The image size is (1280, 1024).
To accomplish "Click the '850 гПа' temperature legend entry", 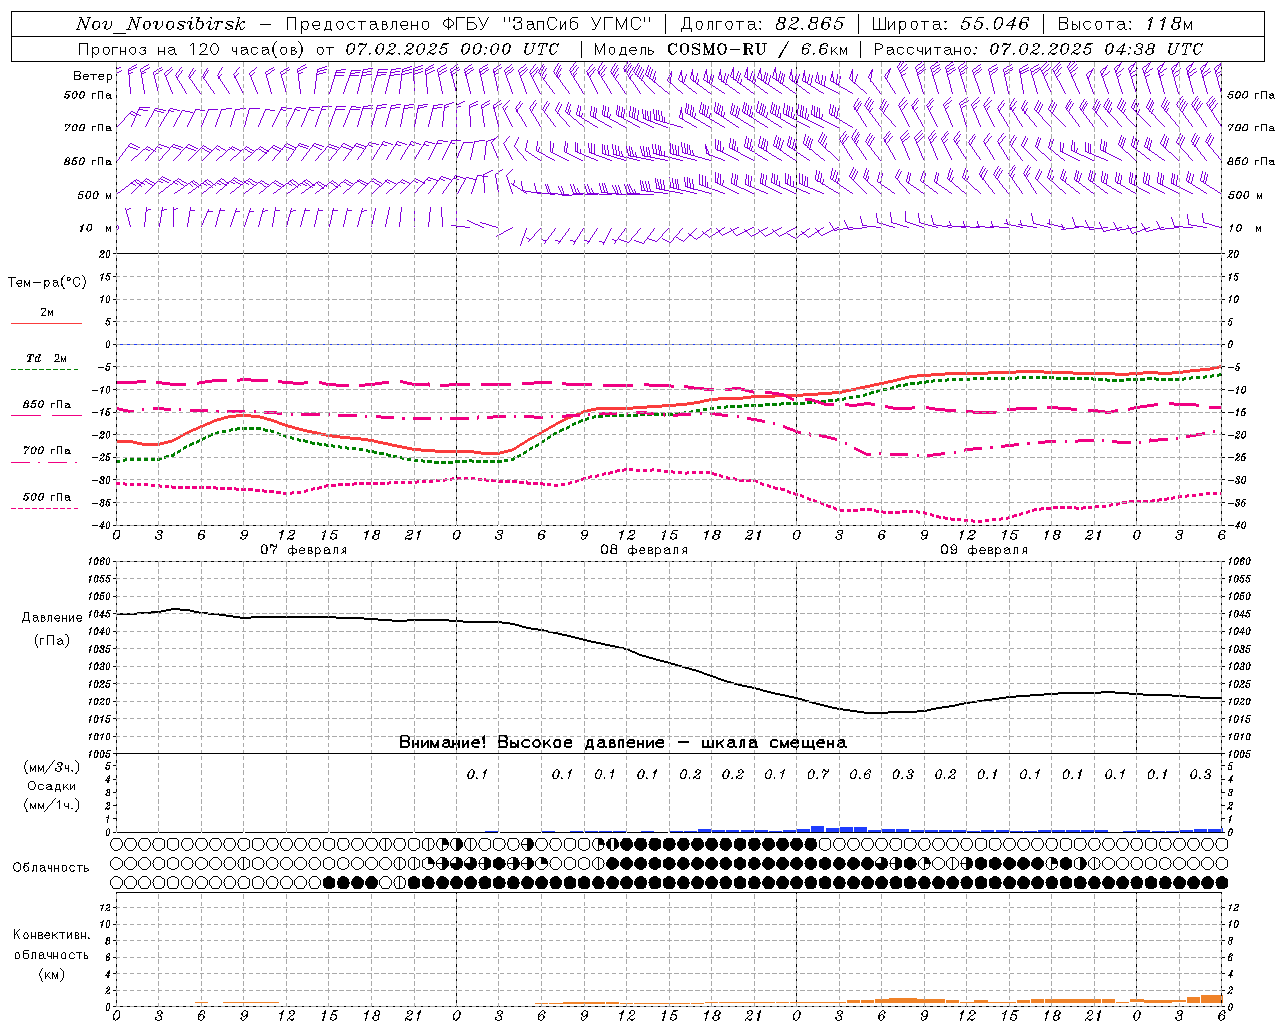I will 47,405.
